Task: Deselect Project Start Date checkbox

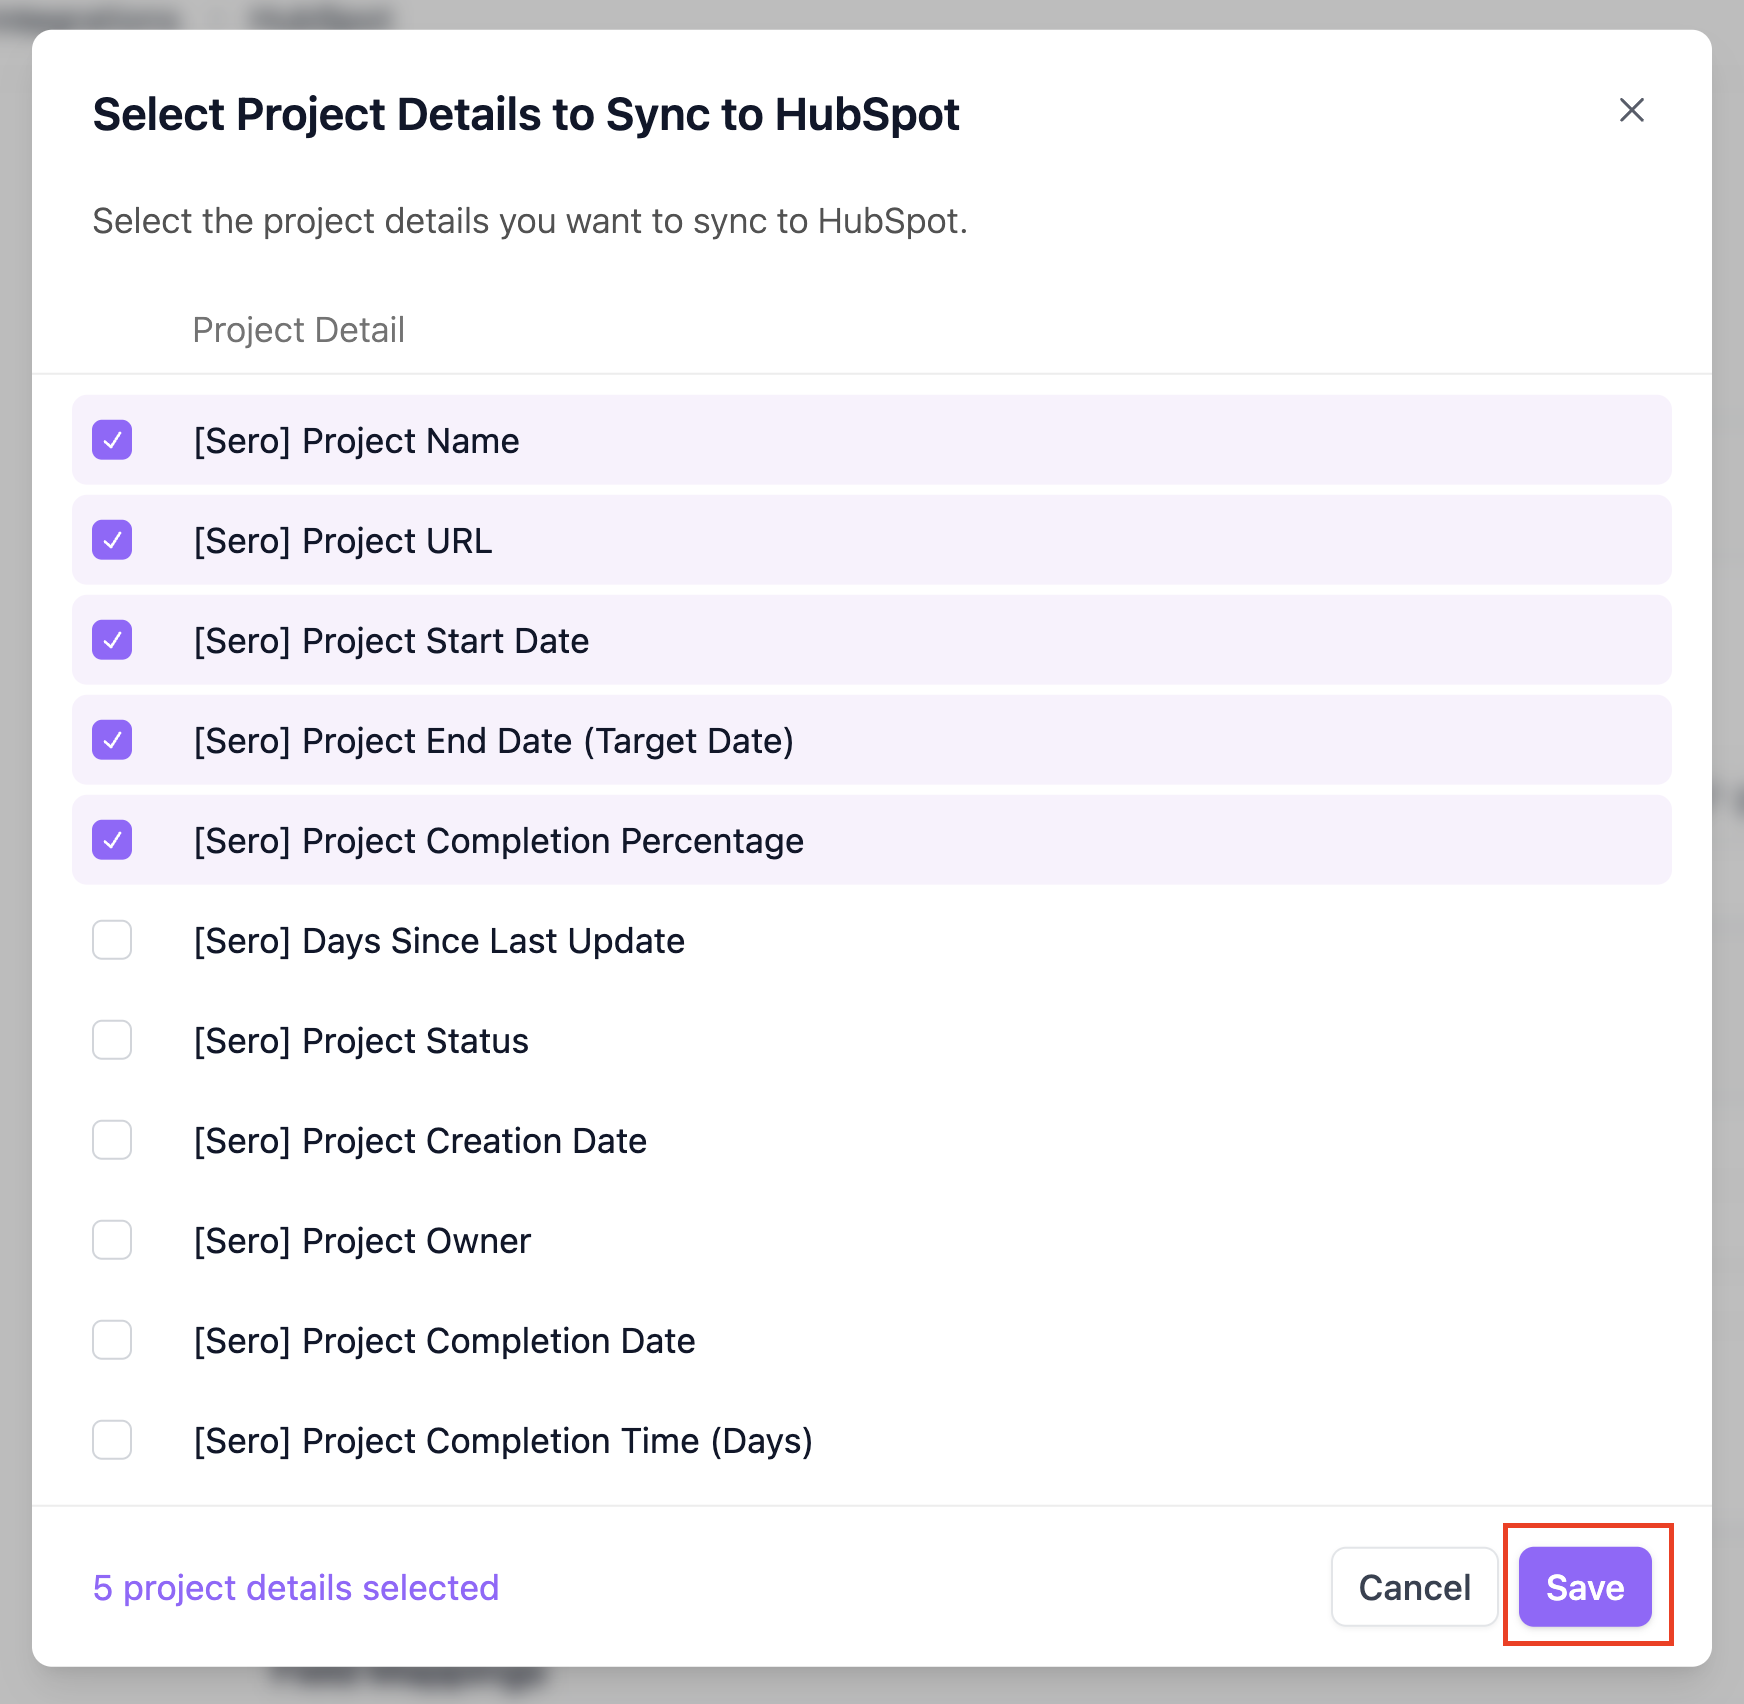Action: (x=112, y=640)
